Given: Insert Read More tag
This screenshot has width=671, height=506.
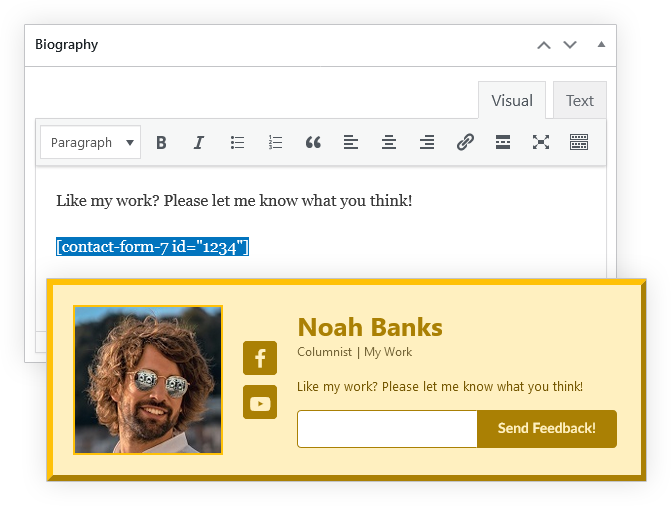Looking at the screenshot, I should [503, 143].
